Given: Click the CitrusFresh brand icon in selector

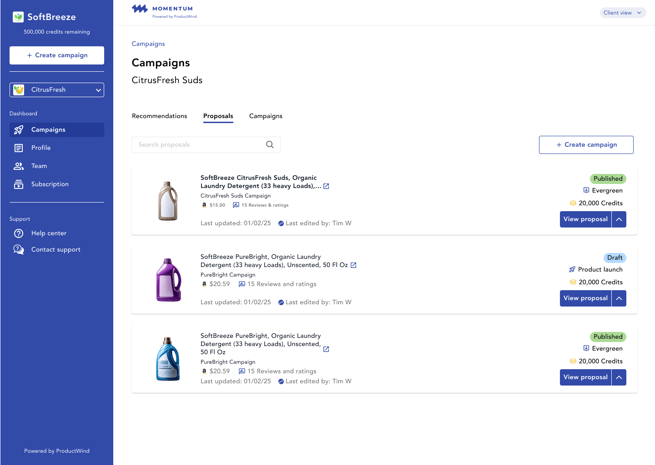Looking at the screenshot, I should click(x=18, y=90).
